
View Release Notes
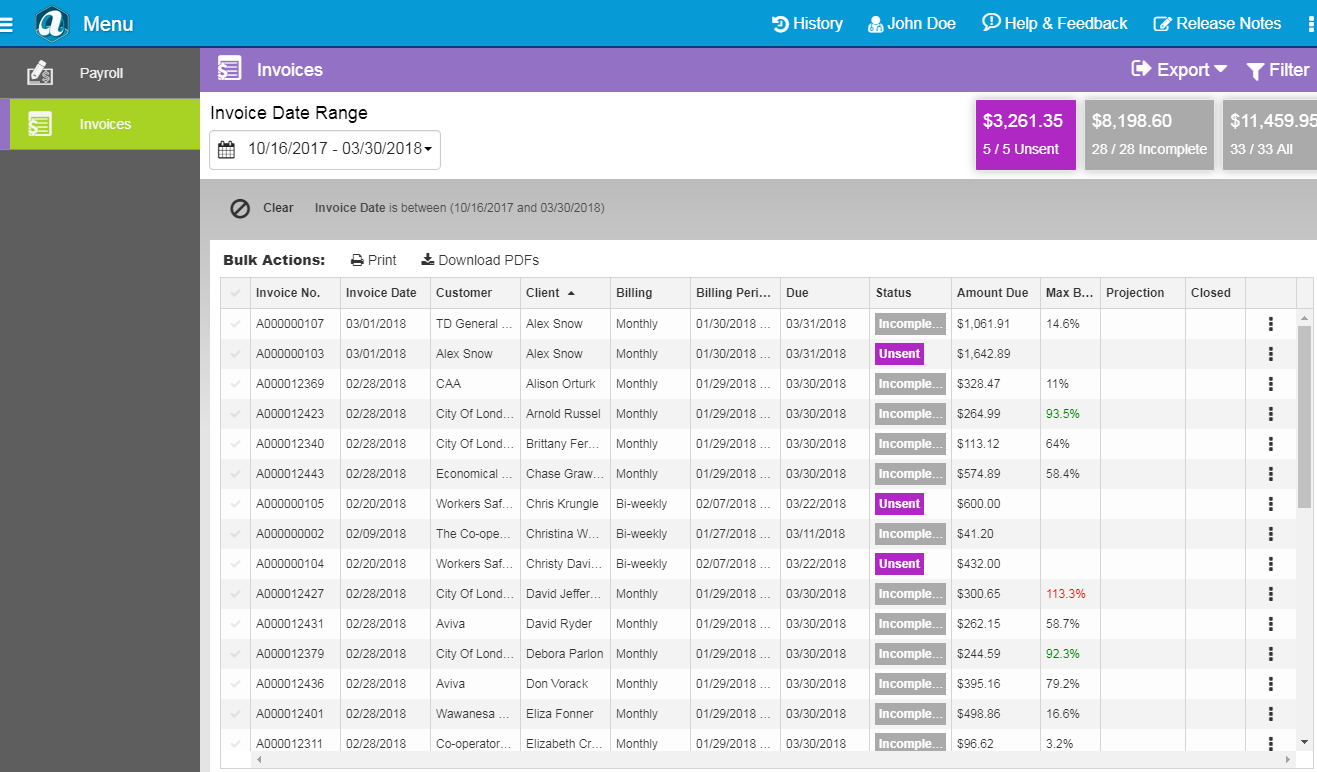tap(1217, 23)
